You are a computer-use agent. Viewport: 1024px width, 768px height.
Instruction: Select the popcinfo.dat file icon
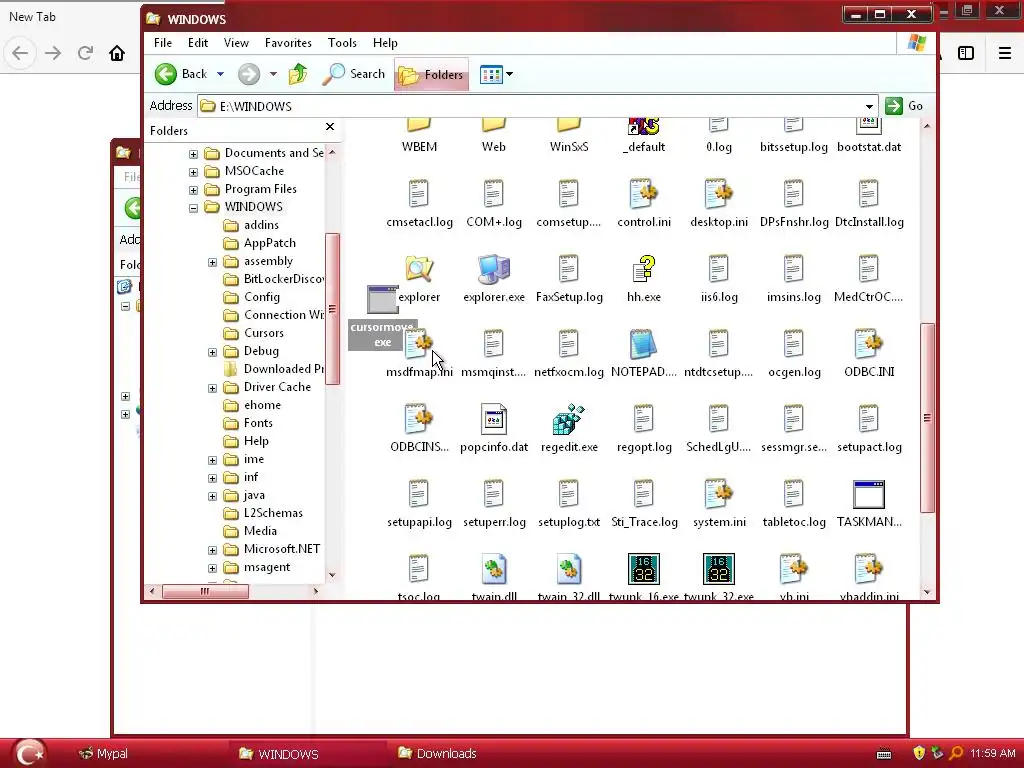[x=494, y=419]
